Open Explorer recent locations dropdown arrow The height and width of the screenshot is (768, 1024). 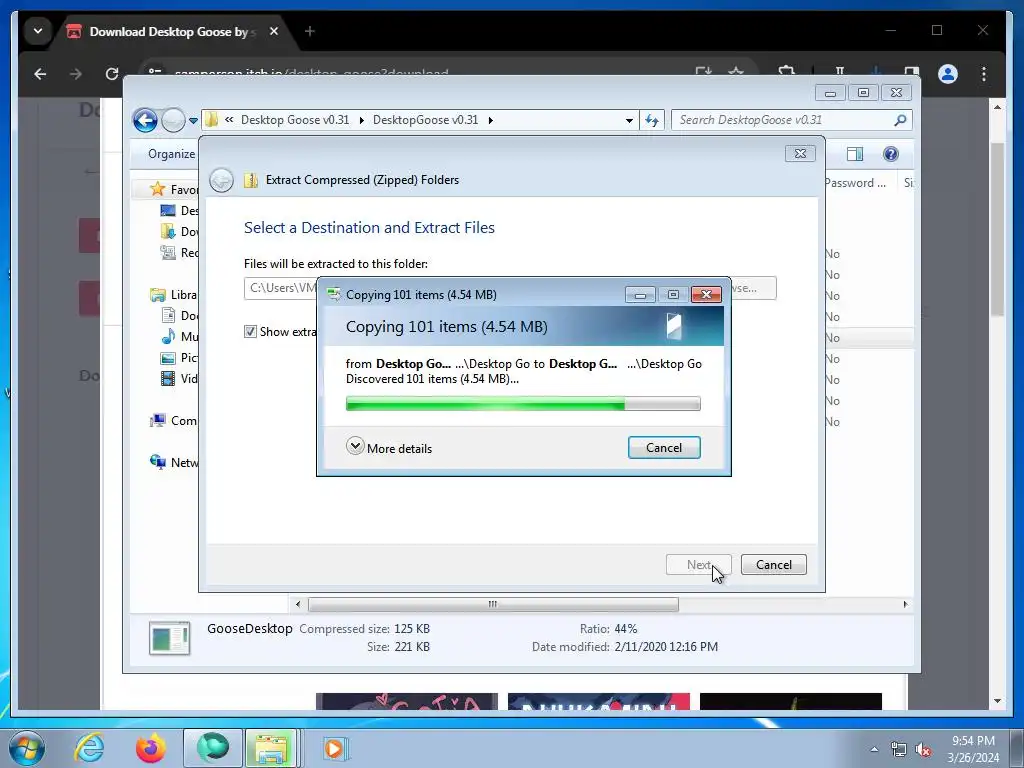[193, 121]
